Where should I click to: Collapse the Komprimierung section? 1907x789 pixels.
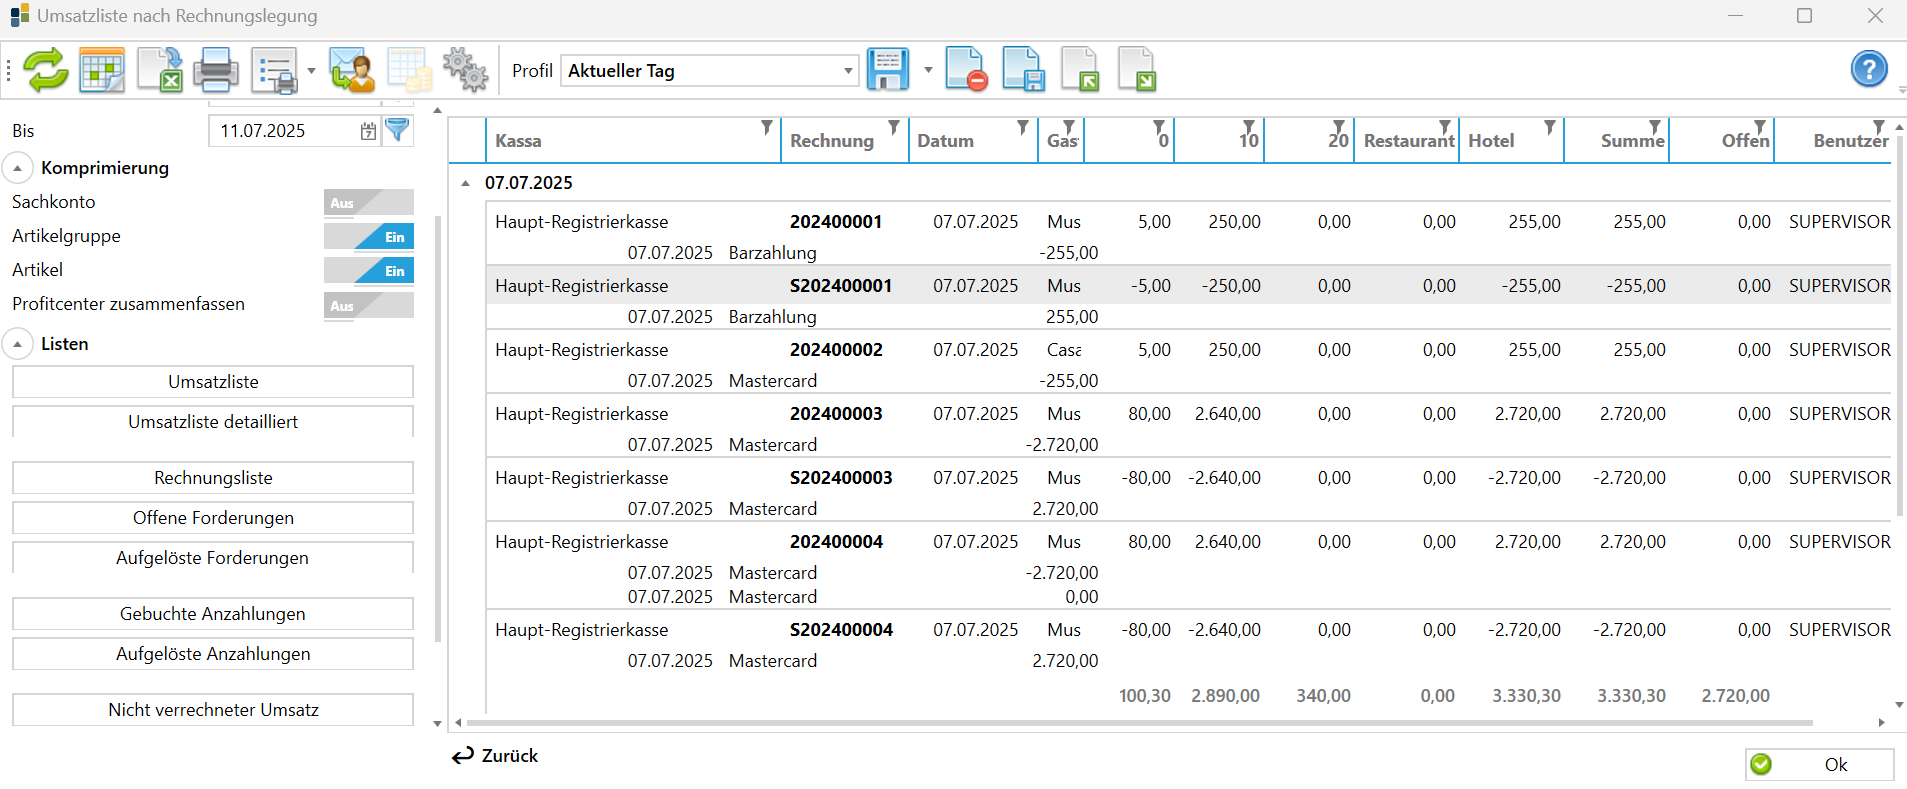coord(17,168)
